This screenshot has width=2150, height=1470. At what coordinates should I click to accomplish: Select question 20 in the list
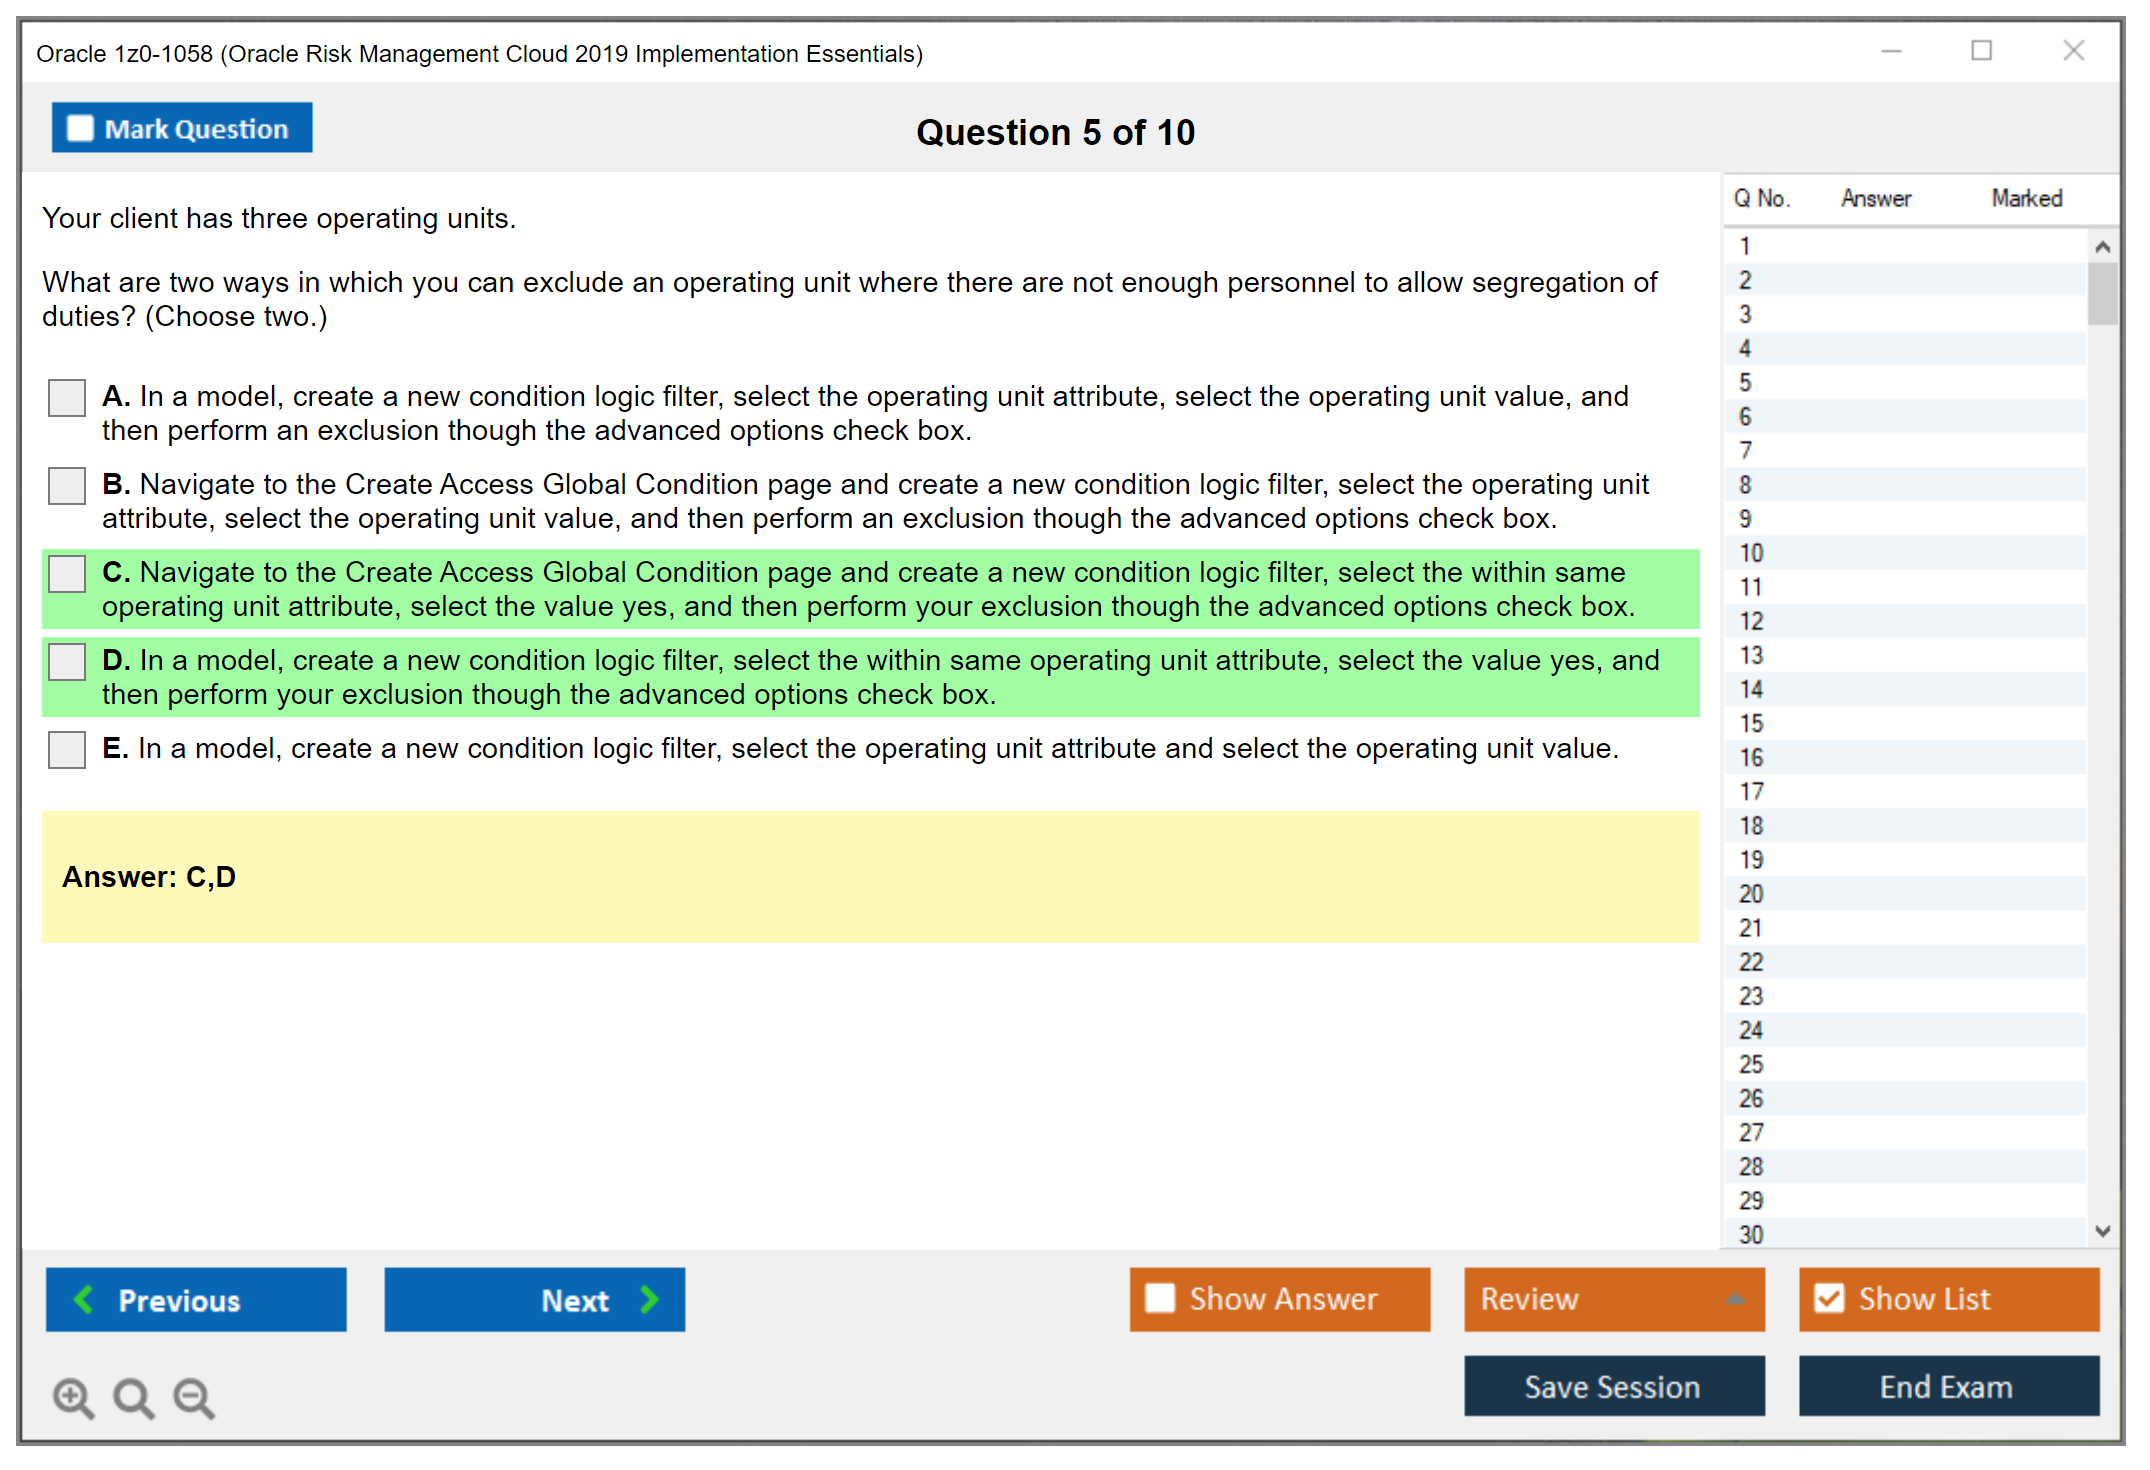(x=1751, y=894)
